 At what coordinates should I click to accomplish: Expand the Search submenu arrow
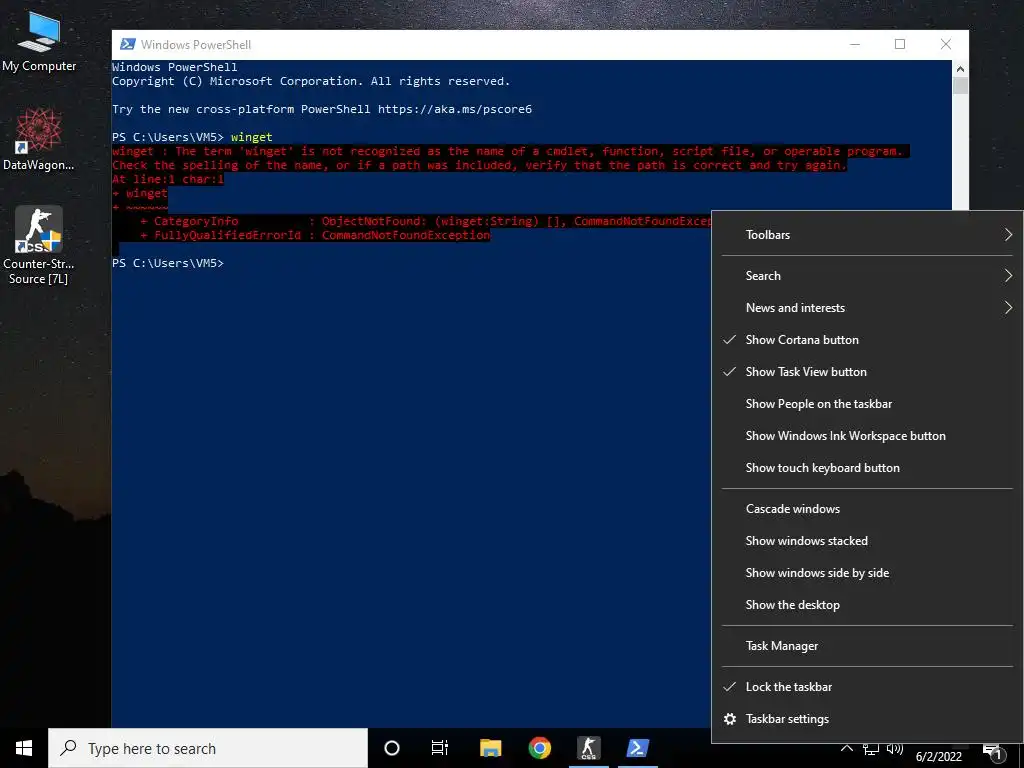pyautogui.click(x=1008, y=276)
